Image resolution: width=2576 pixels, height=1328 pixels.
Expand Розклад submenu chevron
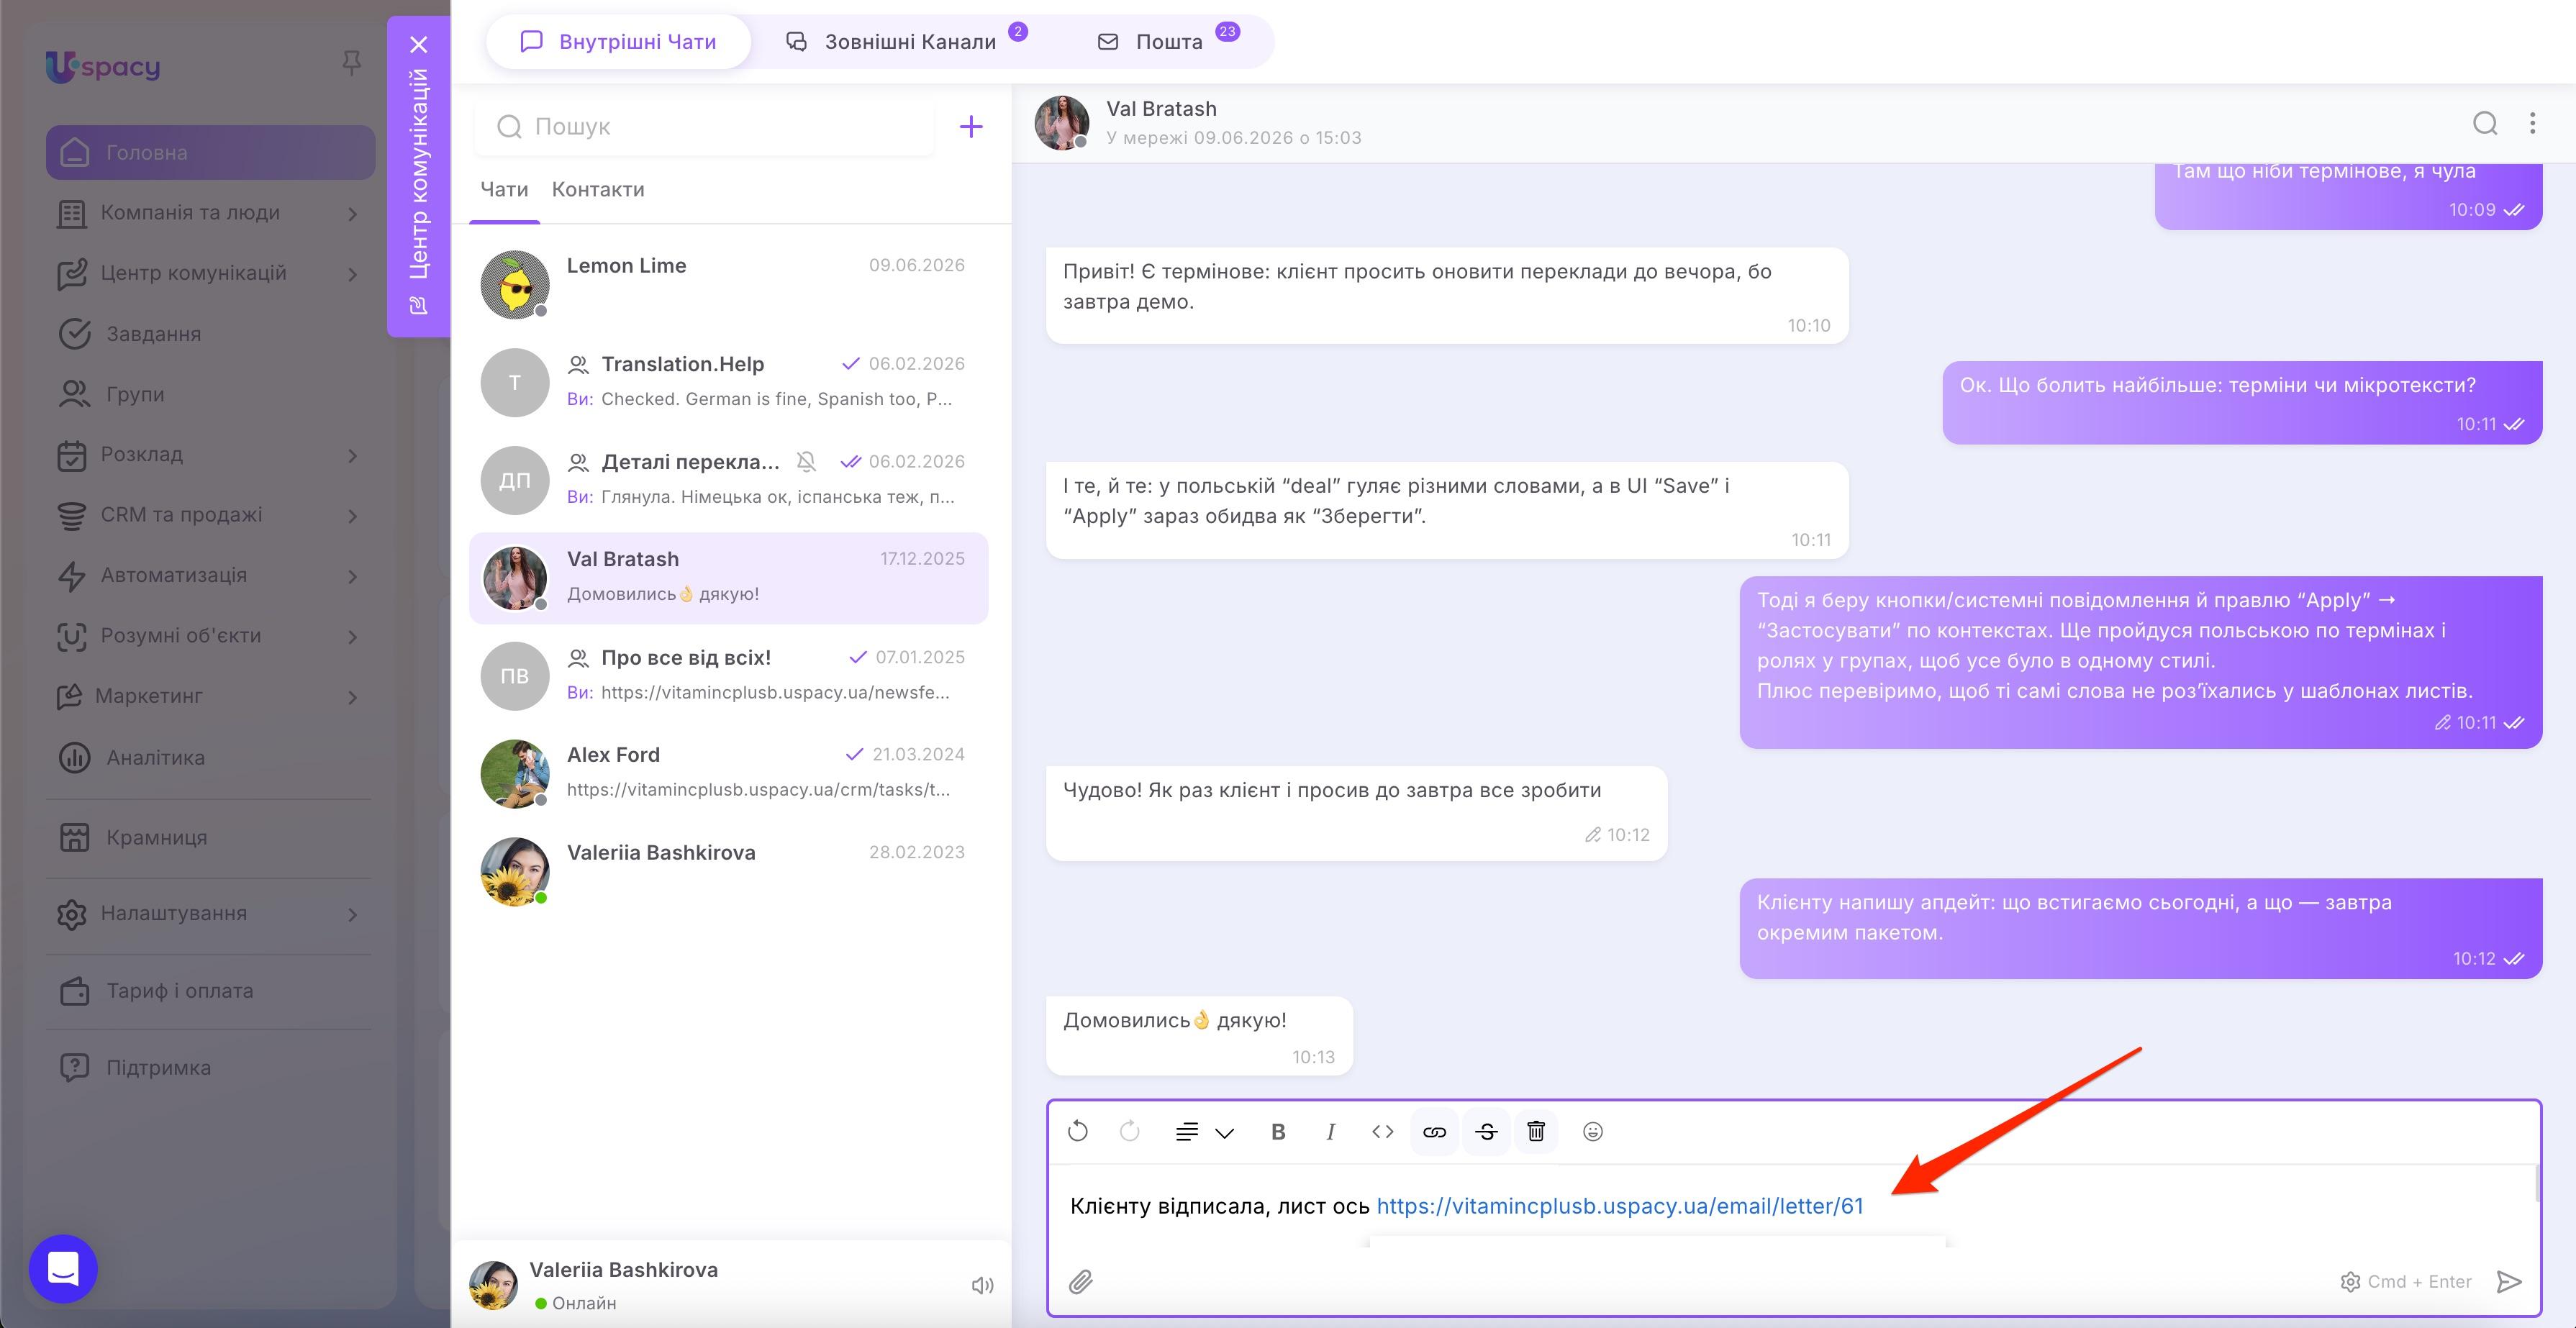coord(352,455)
